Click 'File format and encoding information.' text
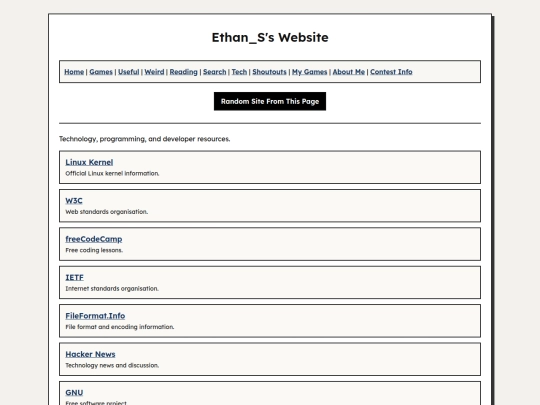 (x=120, y=327)
